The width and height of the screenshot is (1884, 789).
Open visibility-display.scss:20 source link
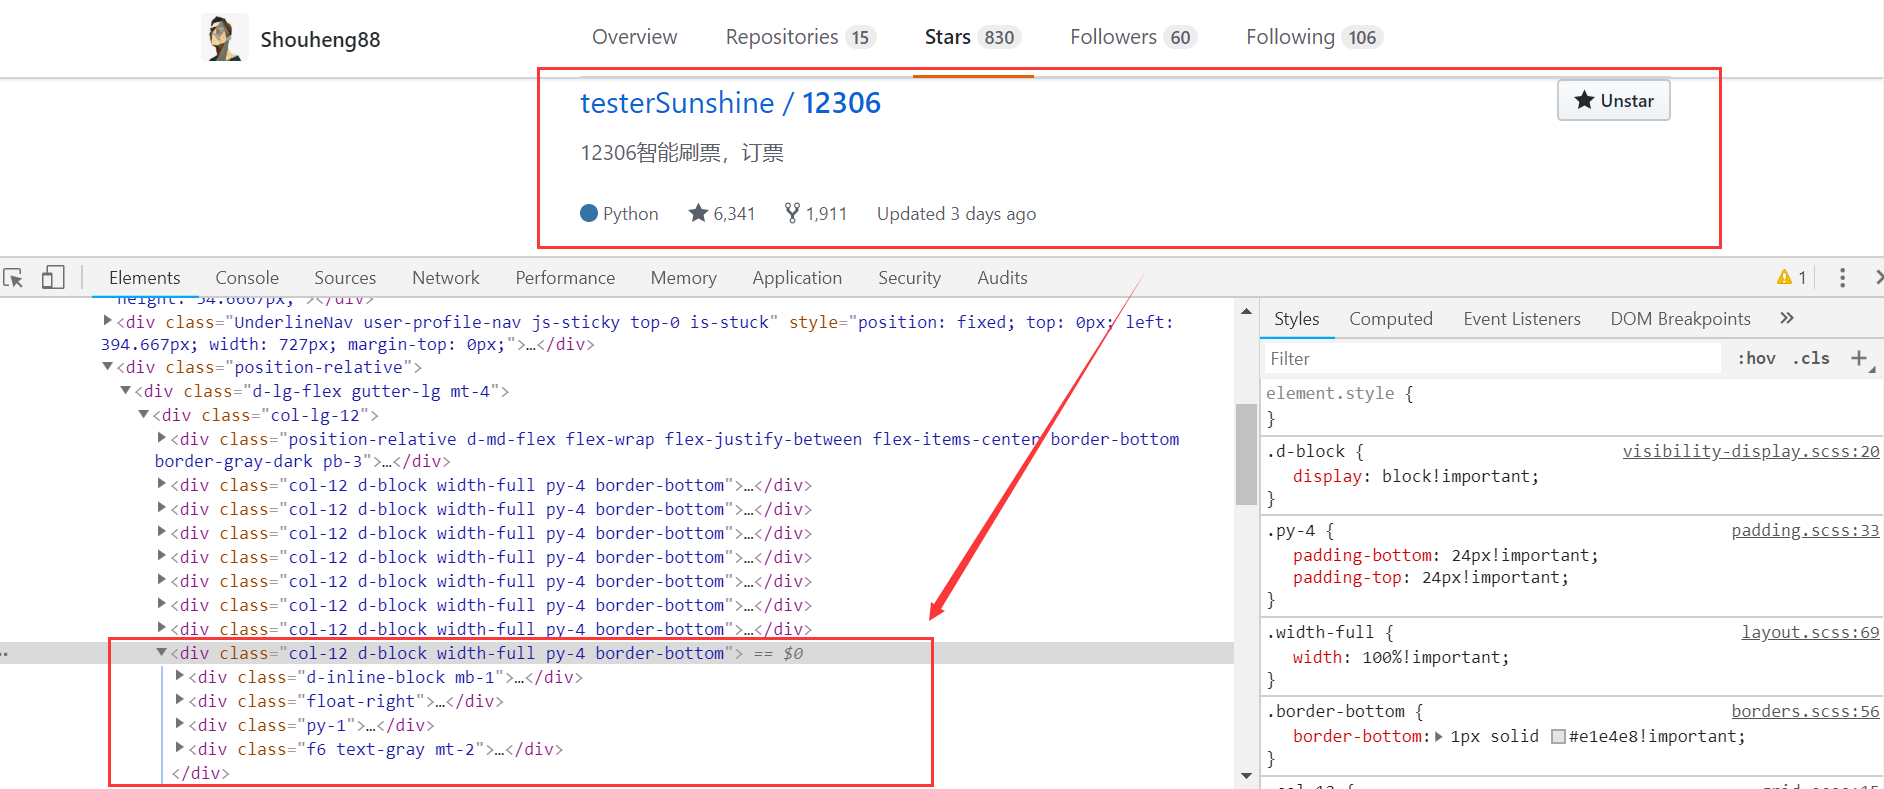[x=1750, y=451]
